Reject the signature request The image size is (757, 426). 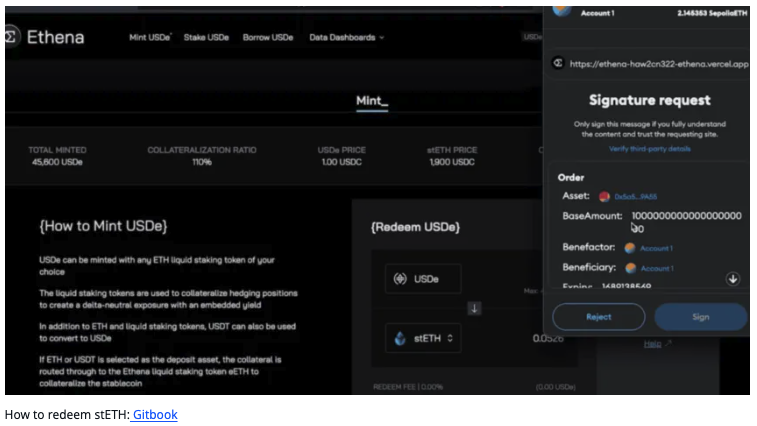click(599, 317)
